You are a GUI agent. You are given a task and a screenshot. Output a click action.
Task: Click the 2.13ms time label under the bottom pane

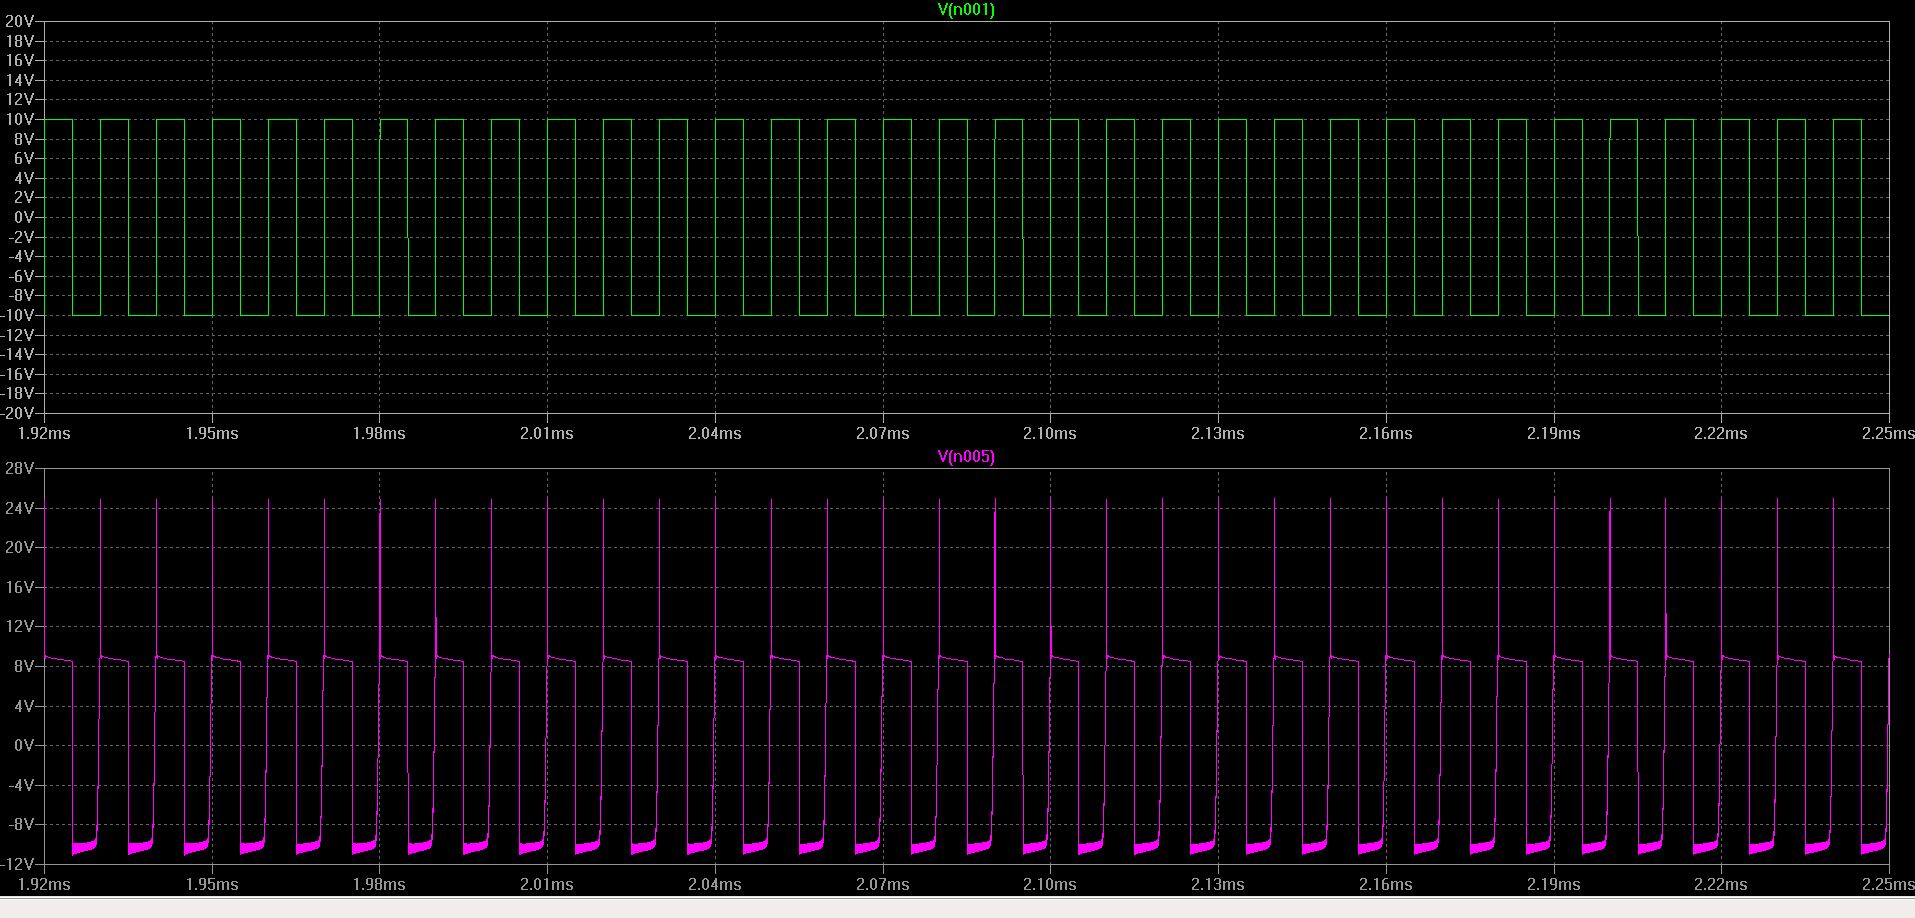[x=1218, y=884]
